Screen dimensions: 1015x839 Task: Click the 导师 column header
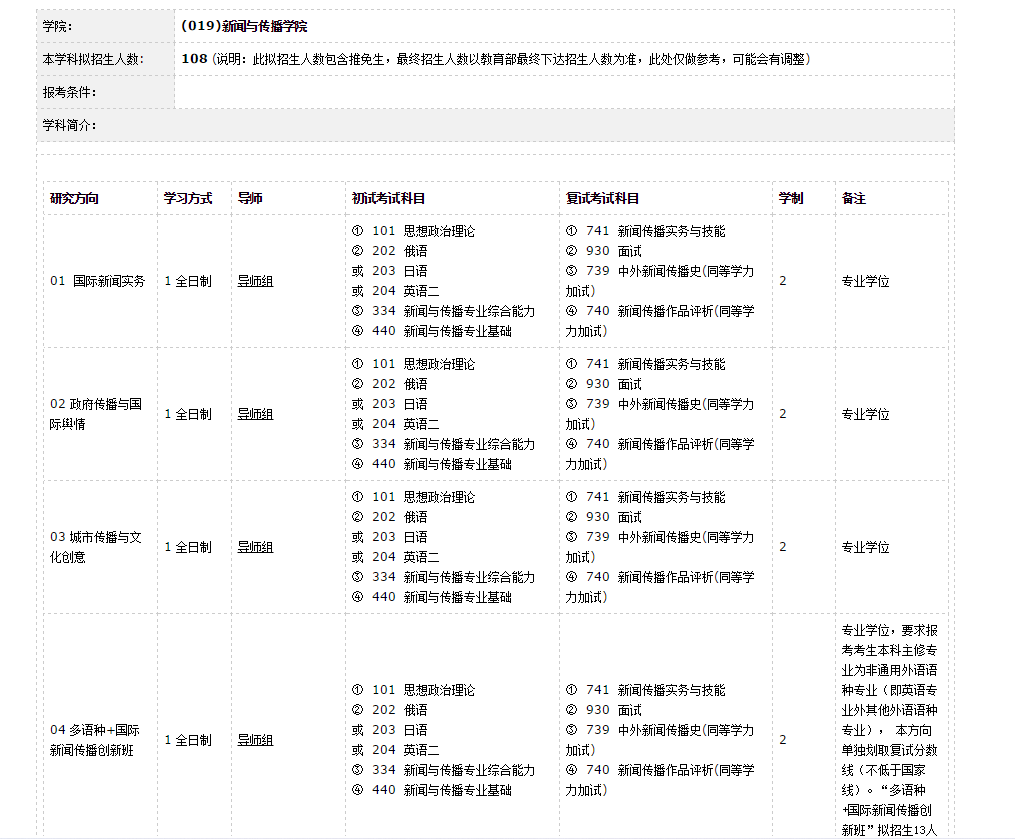250,198
